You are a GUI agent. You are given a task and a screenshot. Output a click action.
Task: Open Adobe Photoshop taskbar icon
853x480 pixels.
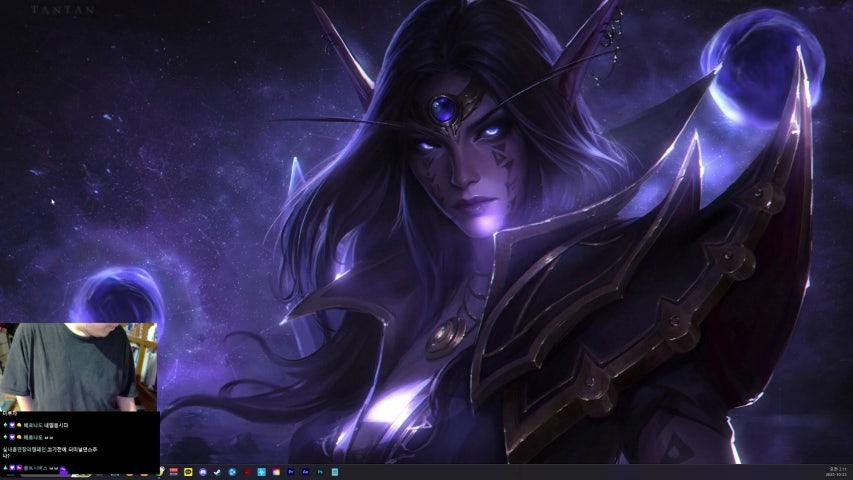point(320,472)
